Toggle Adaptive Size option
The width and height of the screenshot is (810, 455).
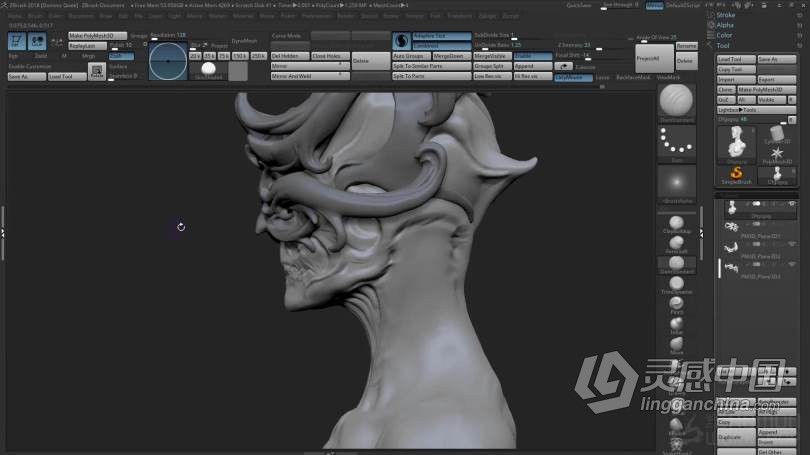[442, 36]
